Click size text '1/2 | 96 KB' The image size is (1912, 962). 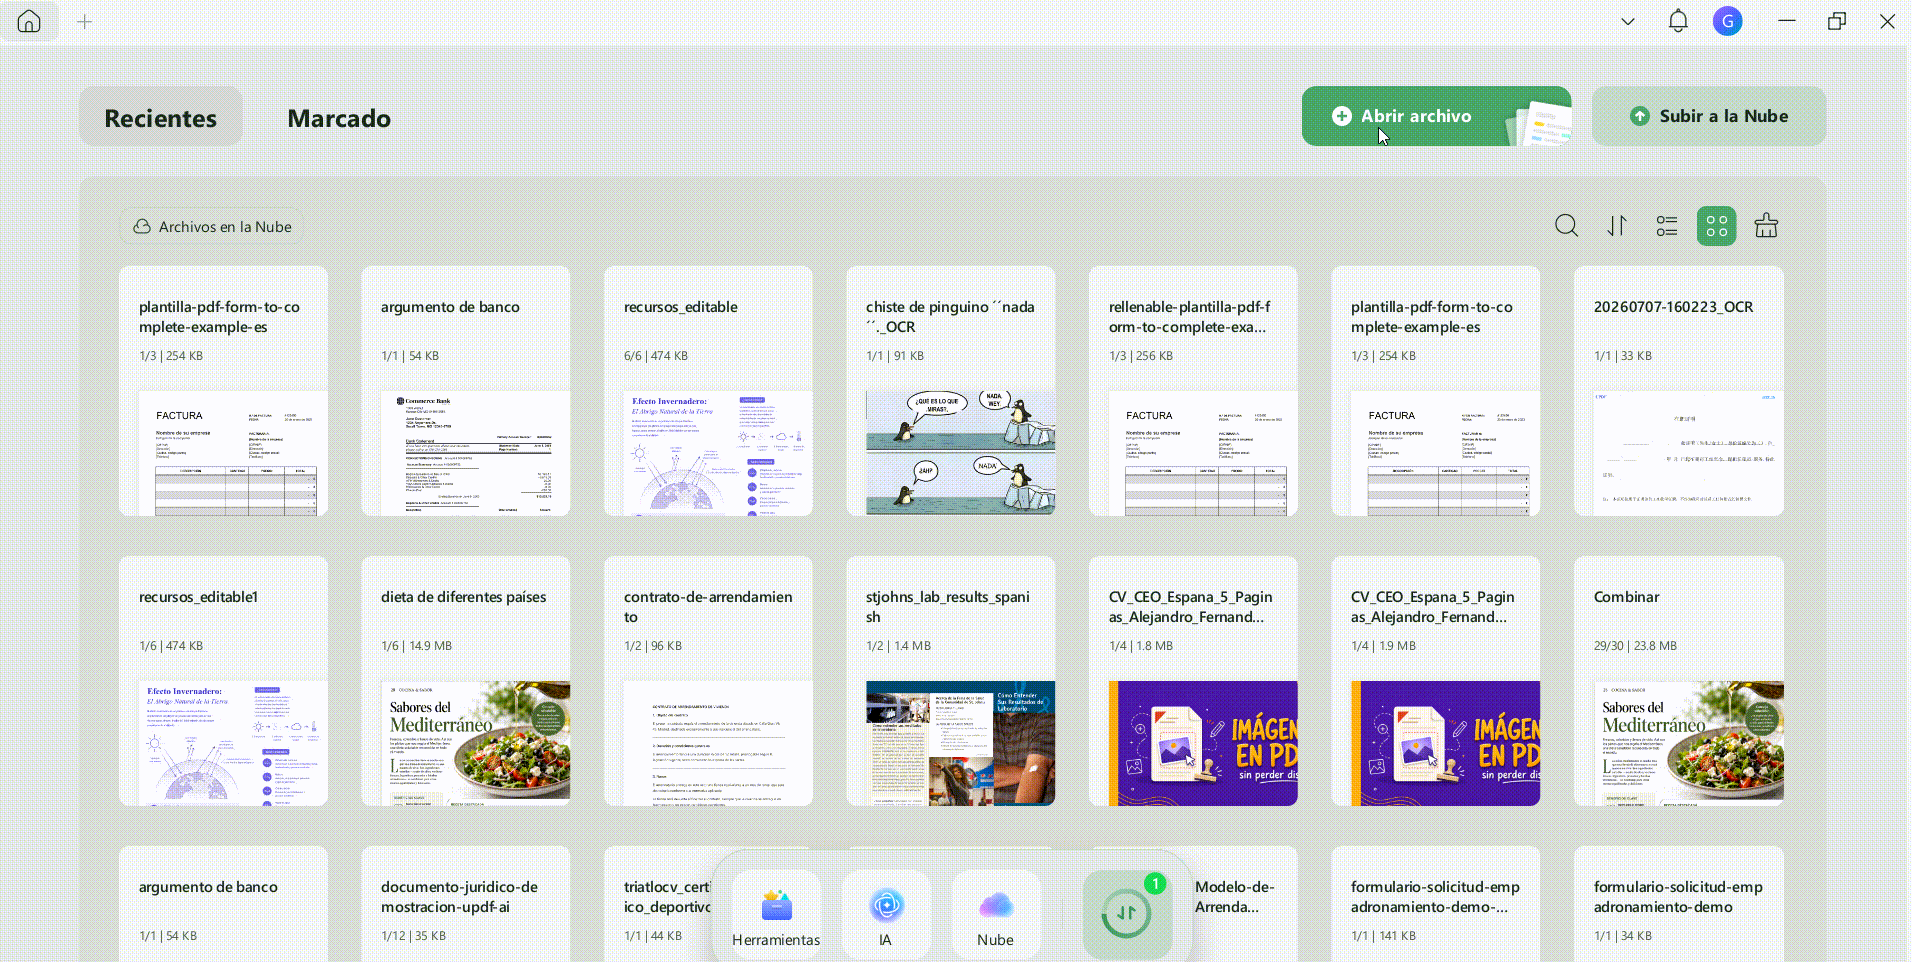coord(653,646)
